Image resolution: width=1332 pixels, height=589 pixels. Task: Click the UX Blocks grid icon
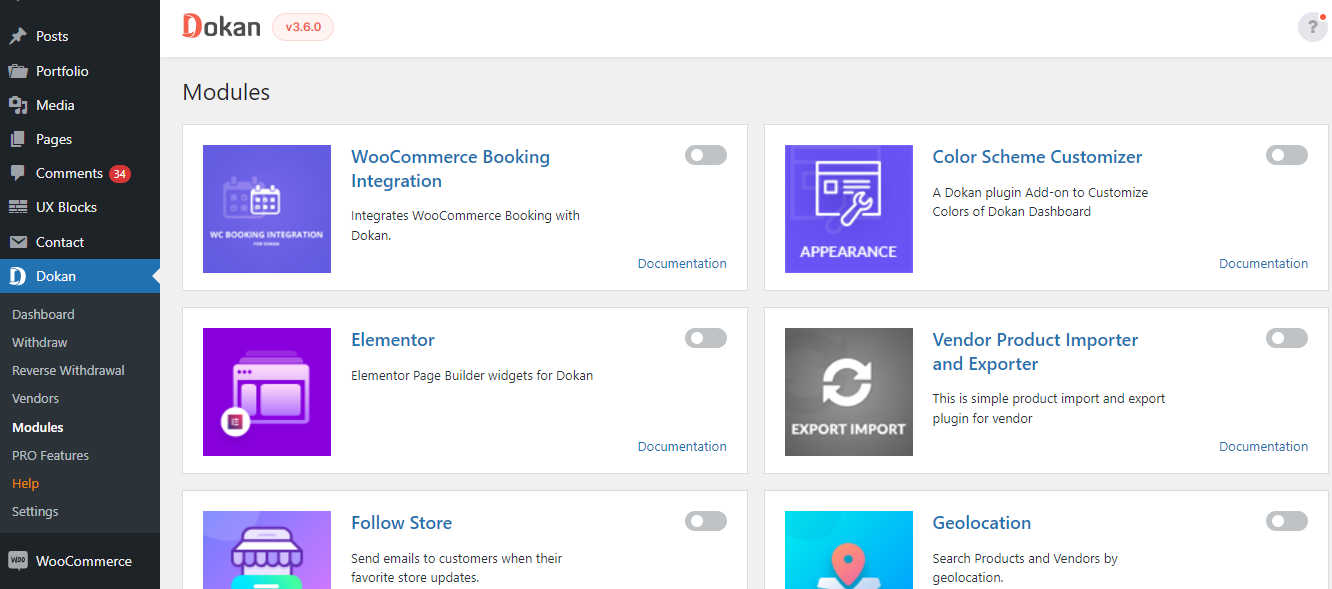[x=18, y=207]
